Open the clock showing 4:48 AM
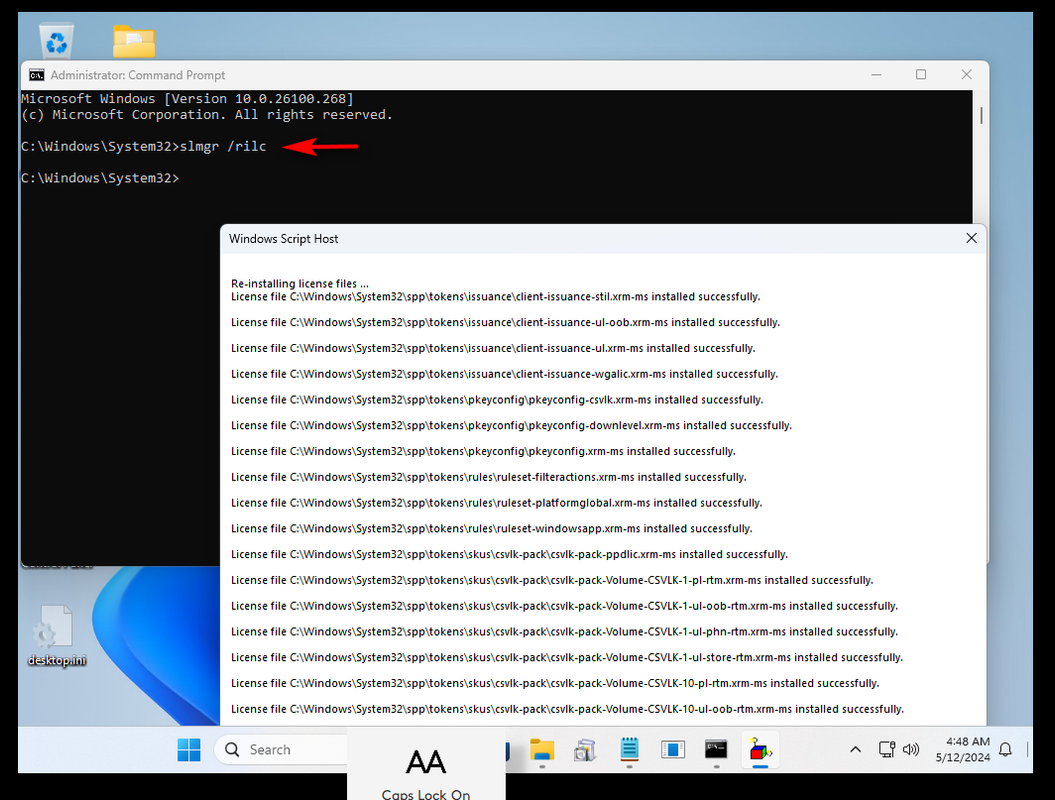Image resolution: width=1055 pixels, height=800 pixels. [968, 741]
